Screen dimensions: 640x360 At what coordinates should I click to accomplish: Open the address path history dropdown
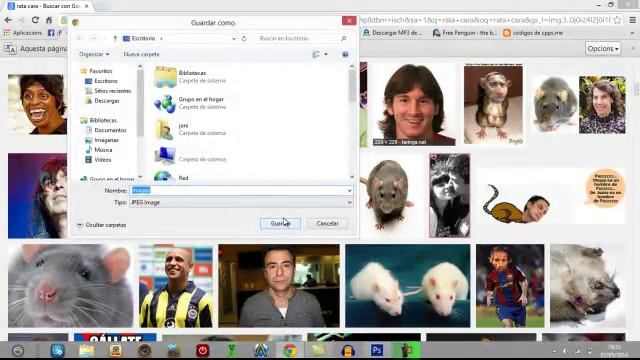[x=233, y=38]
